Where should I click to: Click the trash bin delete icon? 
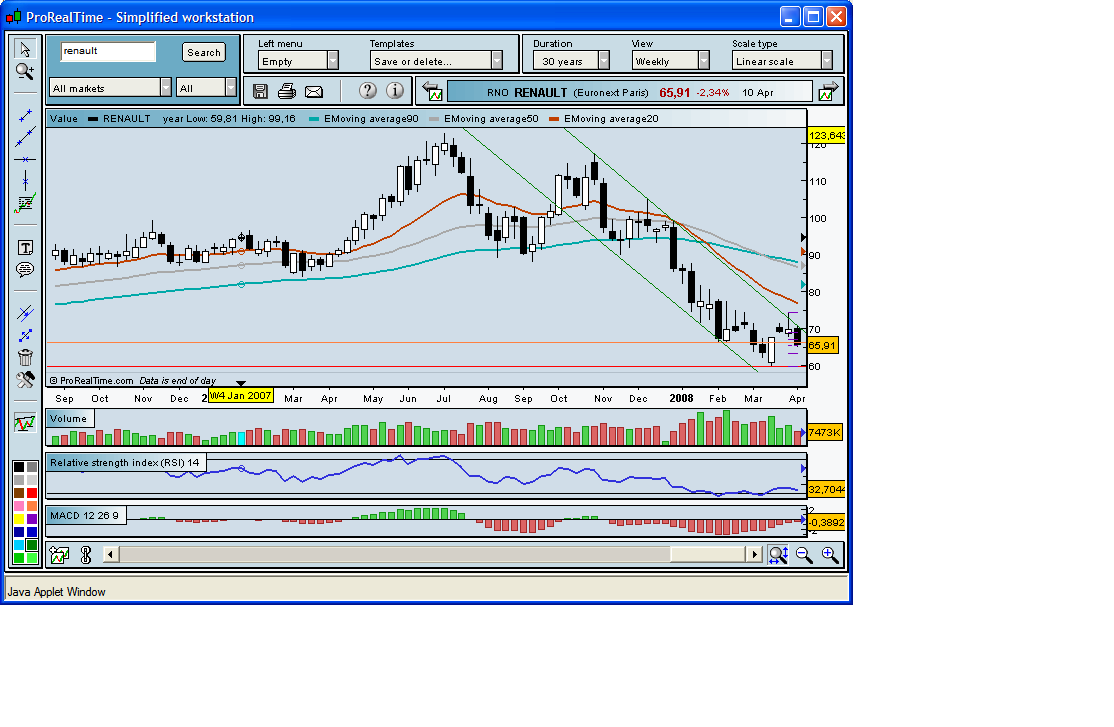click(x=25, y=357)
